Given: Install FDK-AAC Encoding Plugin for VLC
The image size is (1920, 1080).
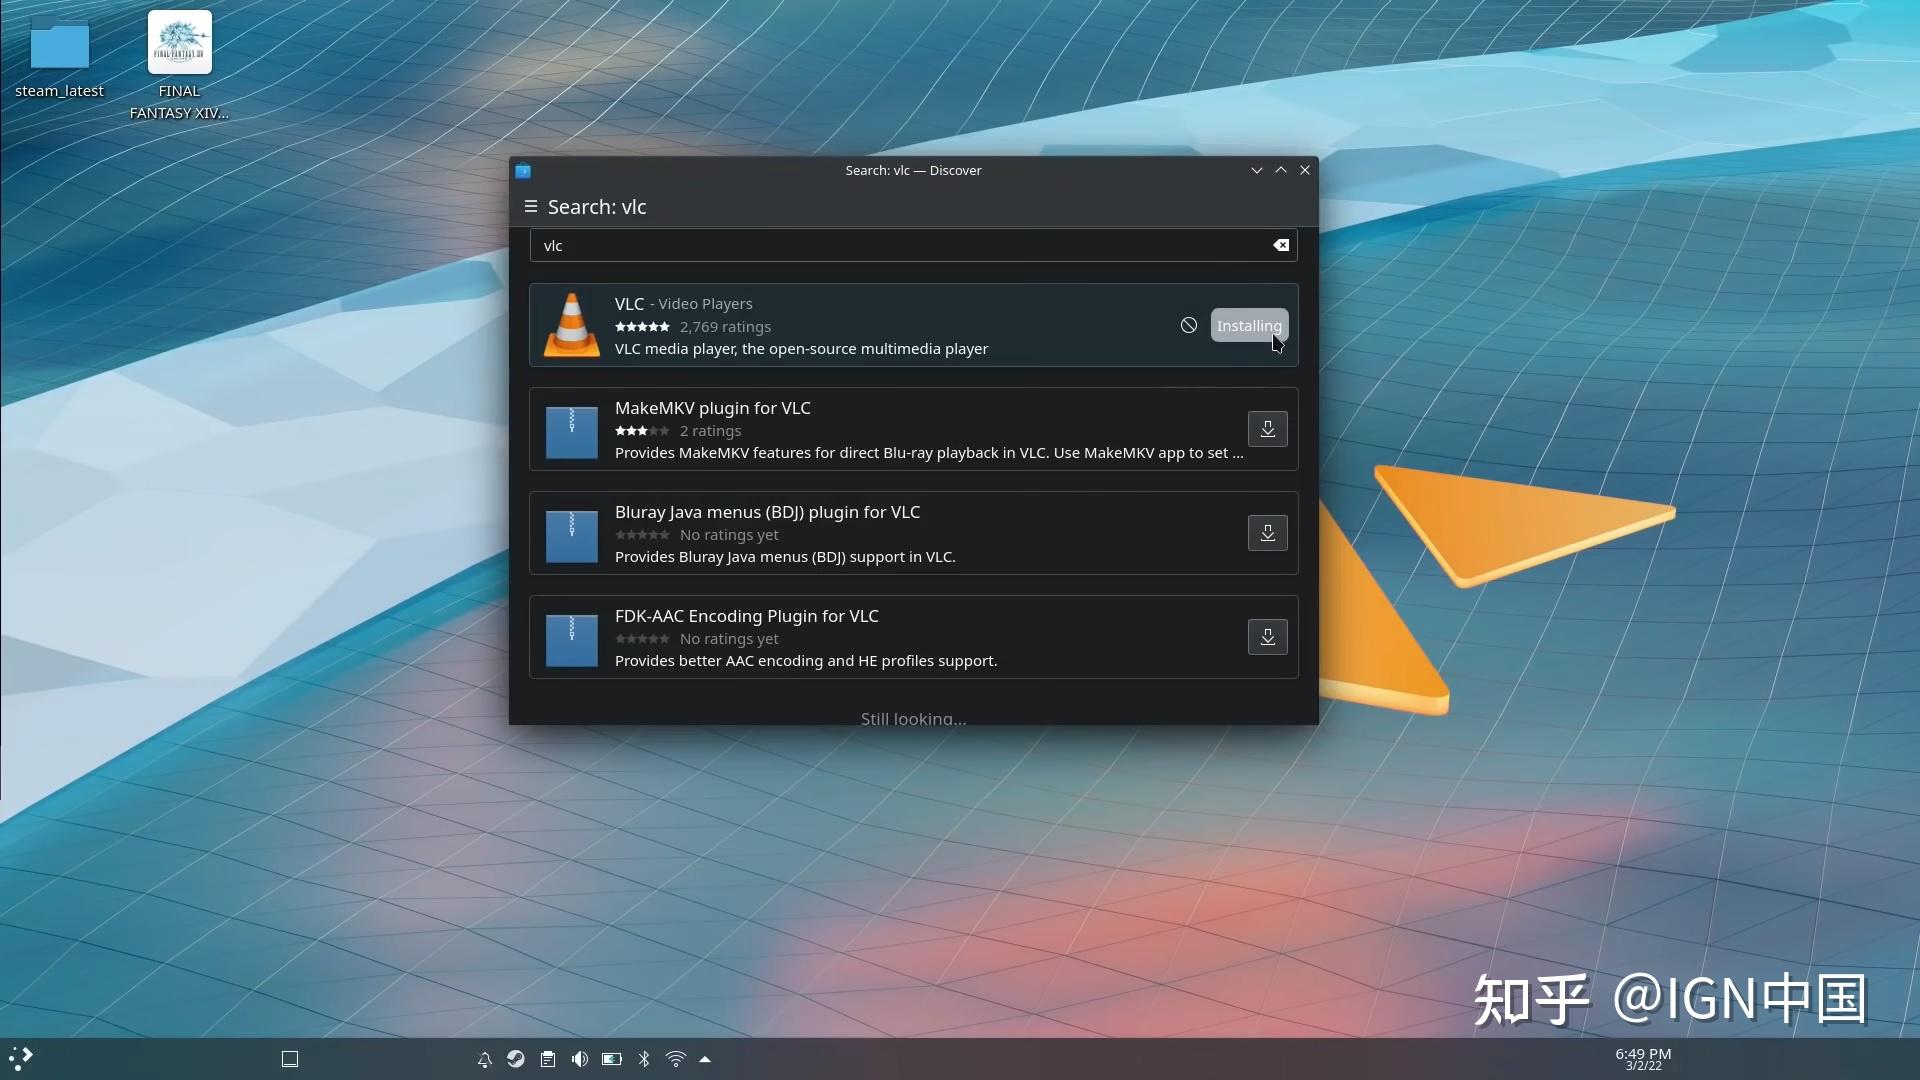Looking at the screenshot, I should [1267, 638].
